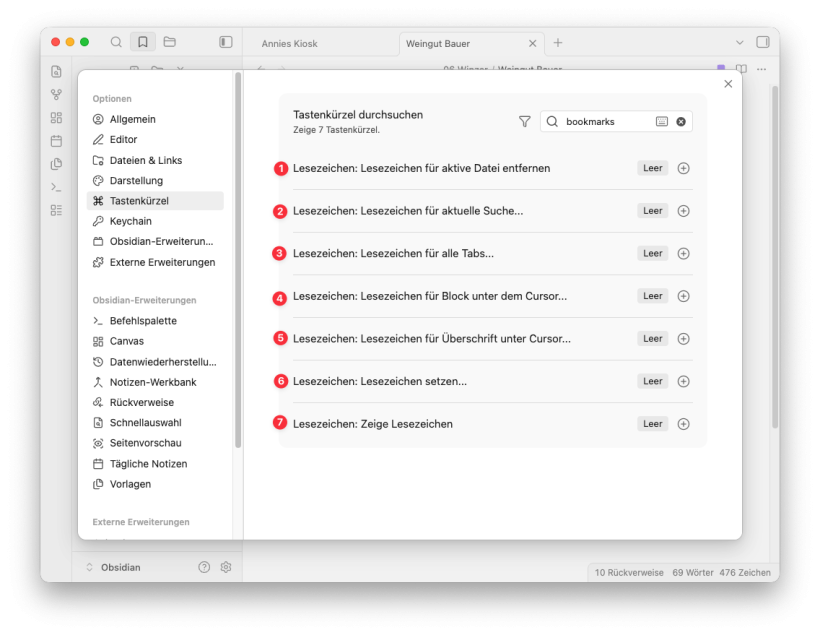Open Darstellung settings section
Viewport: 820px width, 635px height.
point(136,181)
